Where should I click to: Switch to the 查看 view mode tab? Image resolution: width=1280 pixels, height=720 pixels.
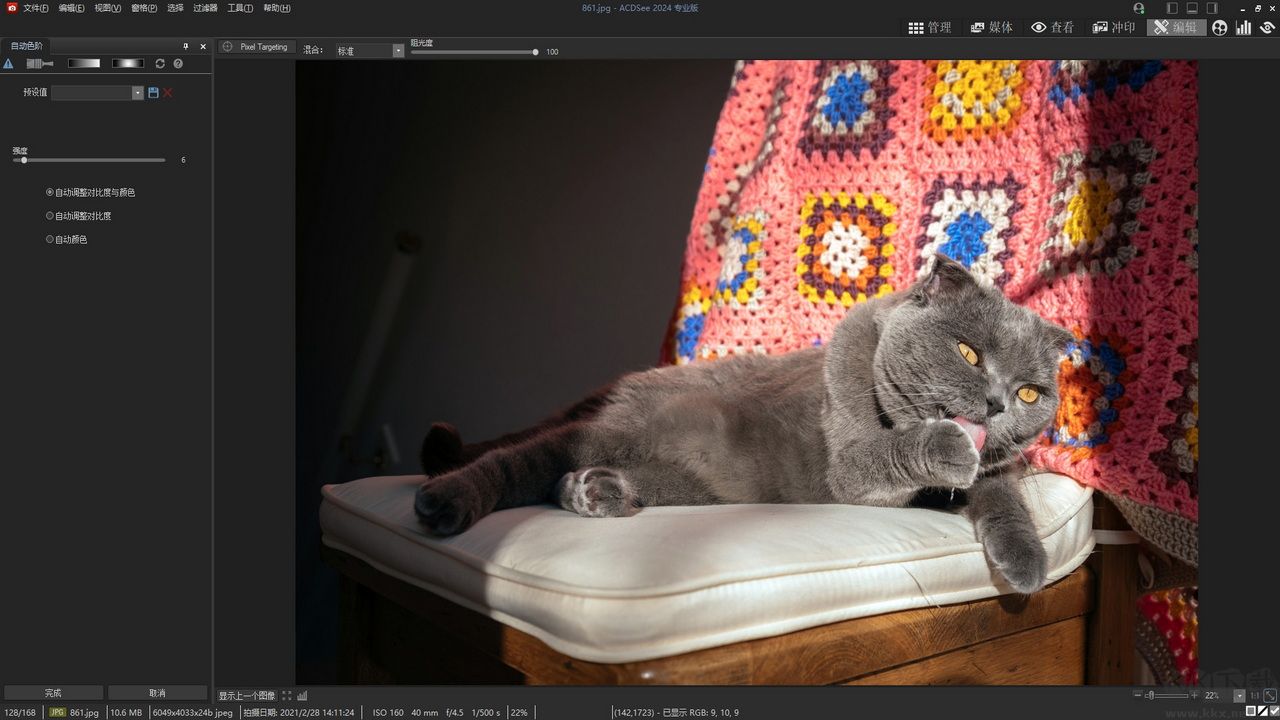tap(1052, 28)
